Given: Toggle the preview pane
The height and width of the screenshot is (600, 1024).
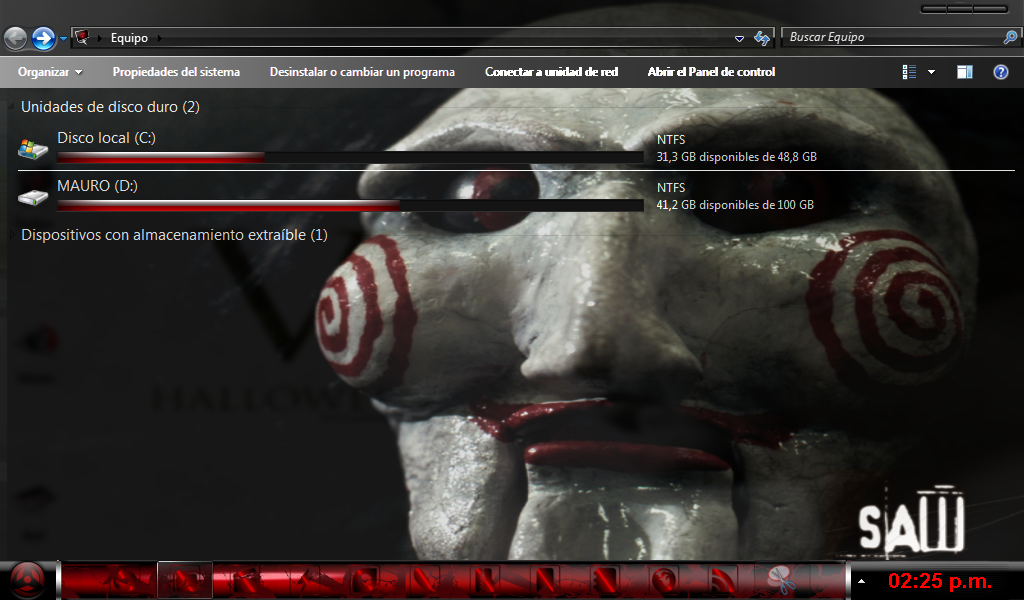Looking at the screenshot, I should point(965,72).
